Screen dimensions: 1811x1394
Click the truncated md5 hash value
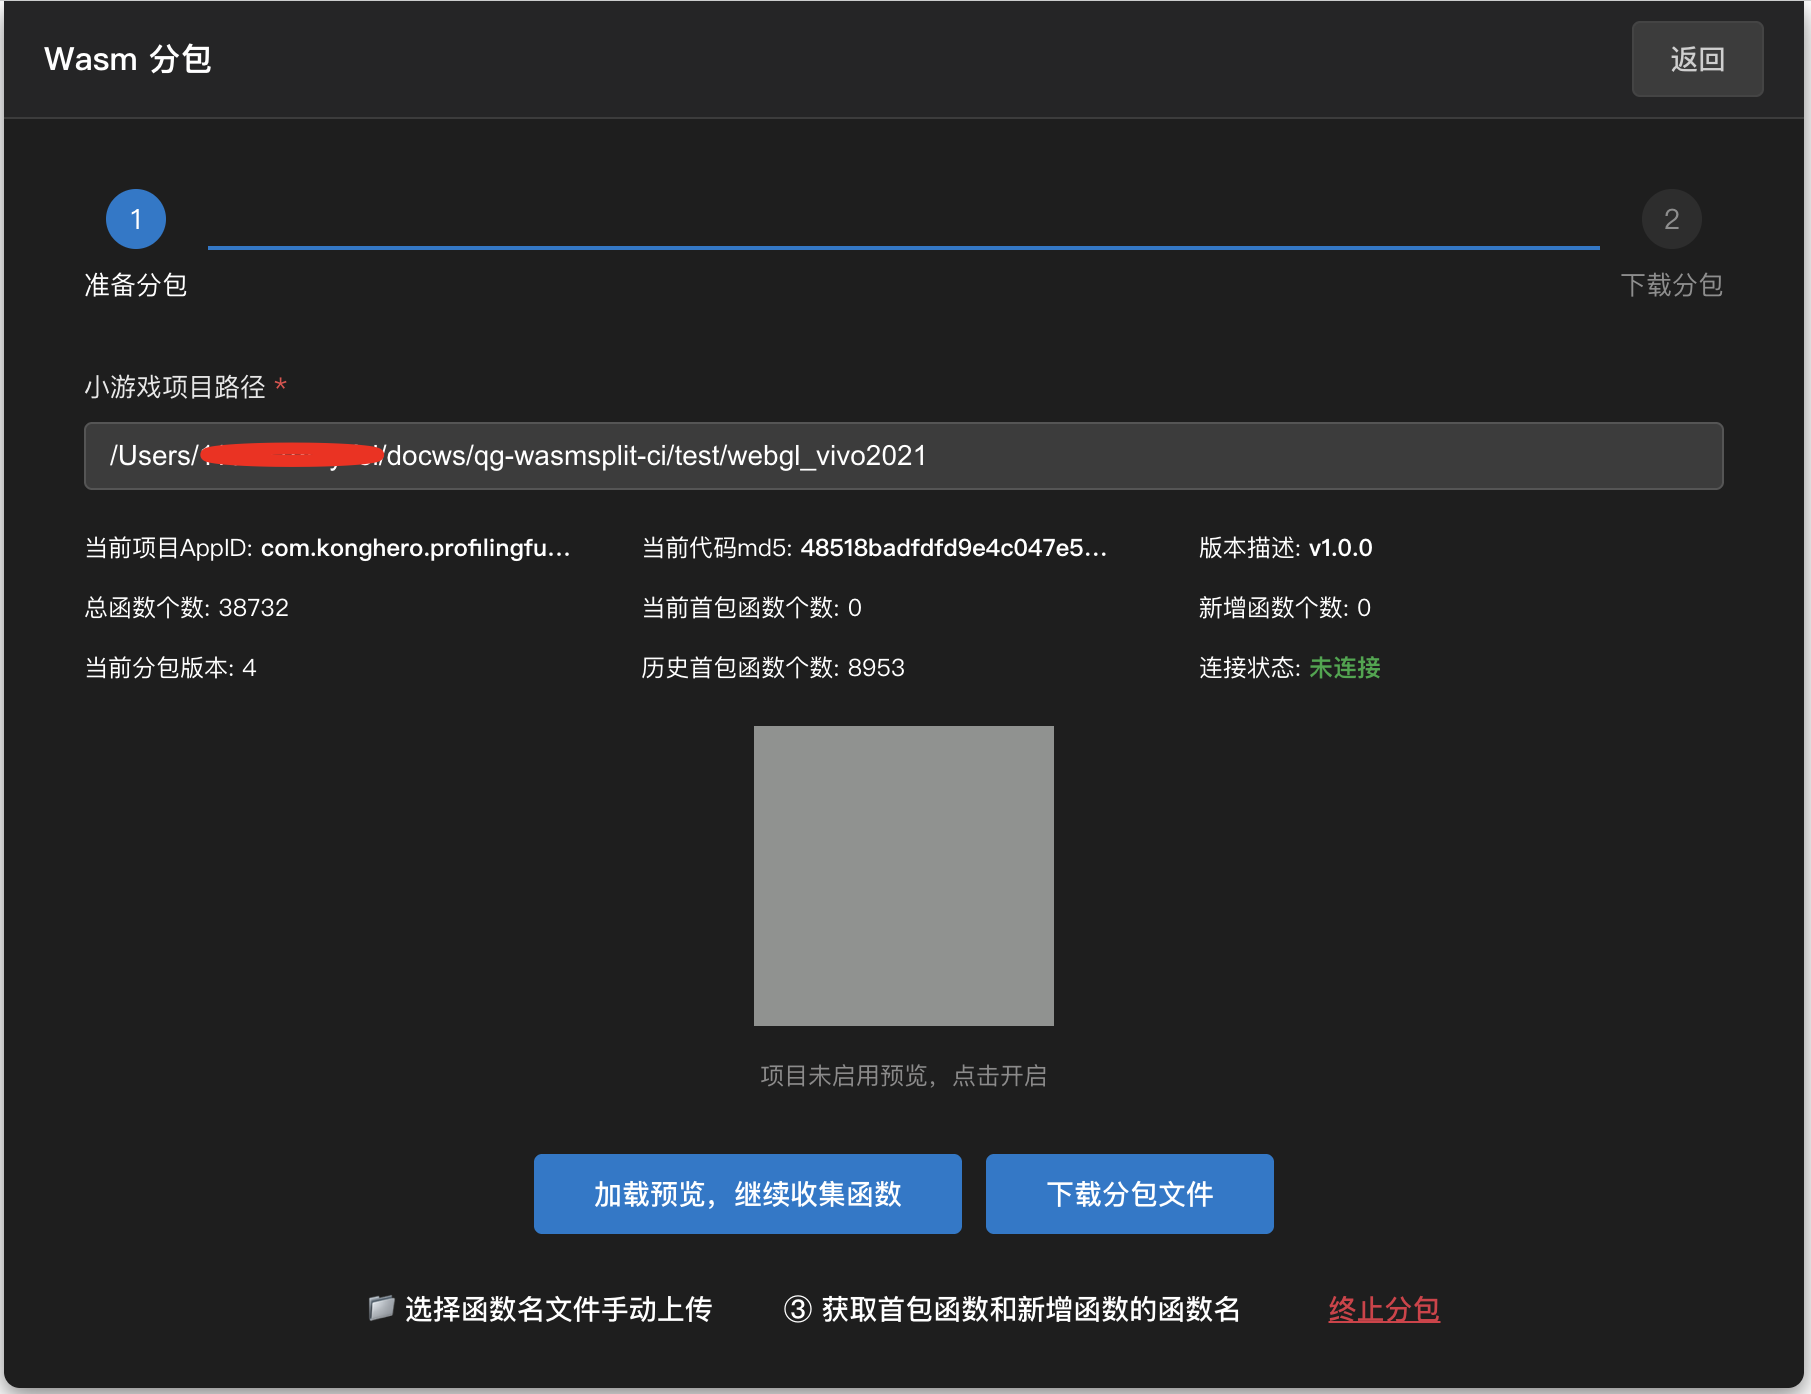pyautogui.click(x=953, y=548)
